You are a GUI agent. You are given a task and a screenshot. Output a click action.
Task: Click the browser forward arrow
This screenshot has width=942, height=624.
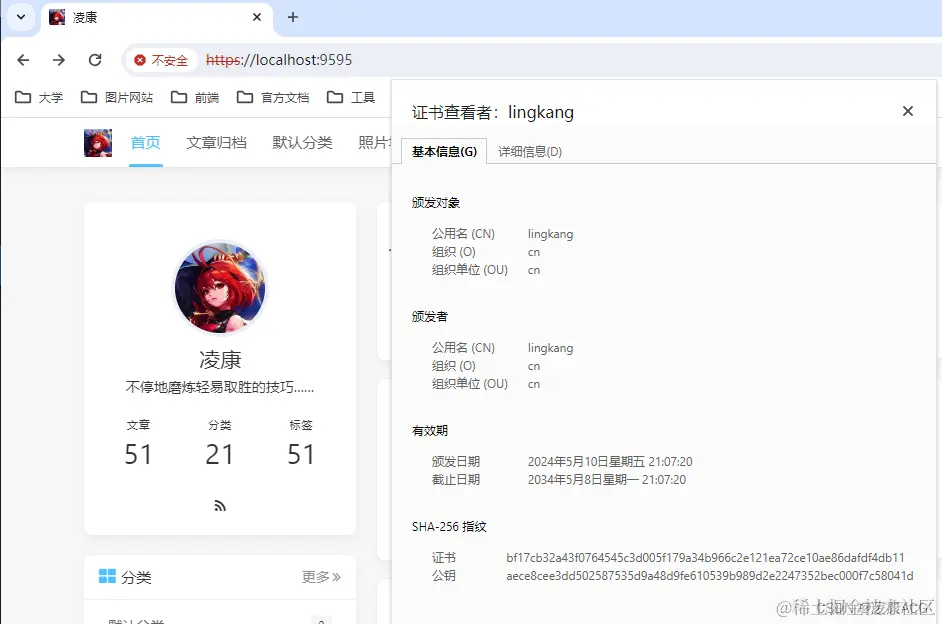tap(58, 60)
